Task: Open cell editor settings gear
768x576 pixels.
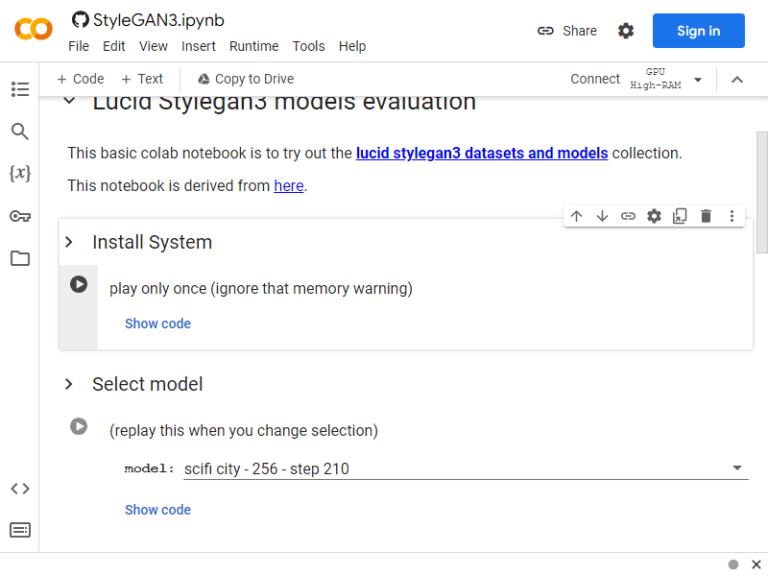Action: (x=654, y=216)
